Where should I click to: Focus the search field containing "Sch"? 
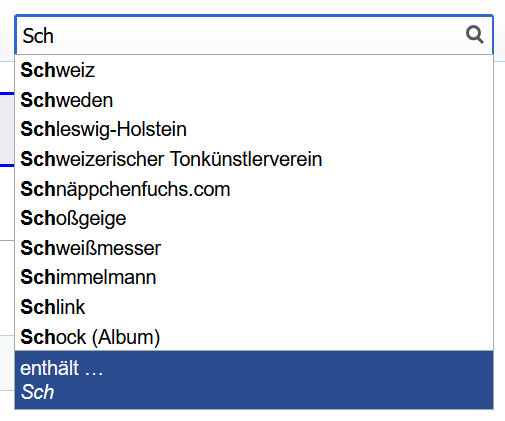point(254,35)
